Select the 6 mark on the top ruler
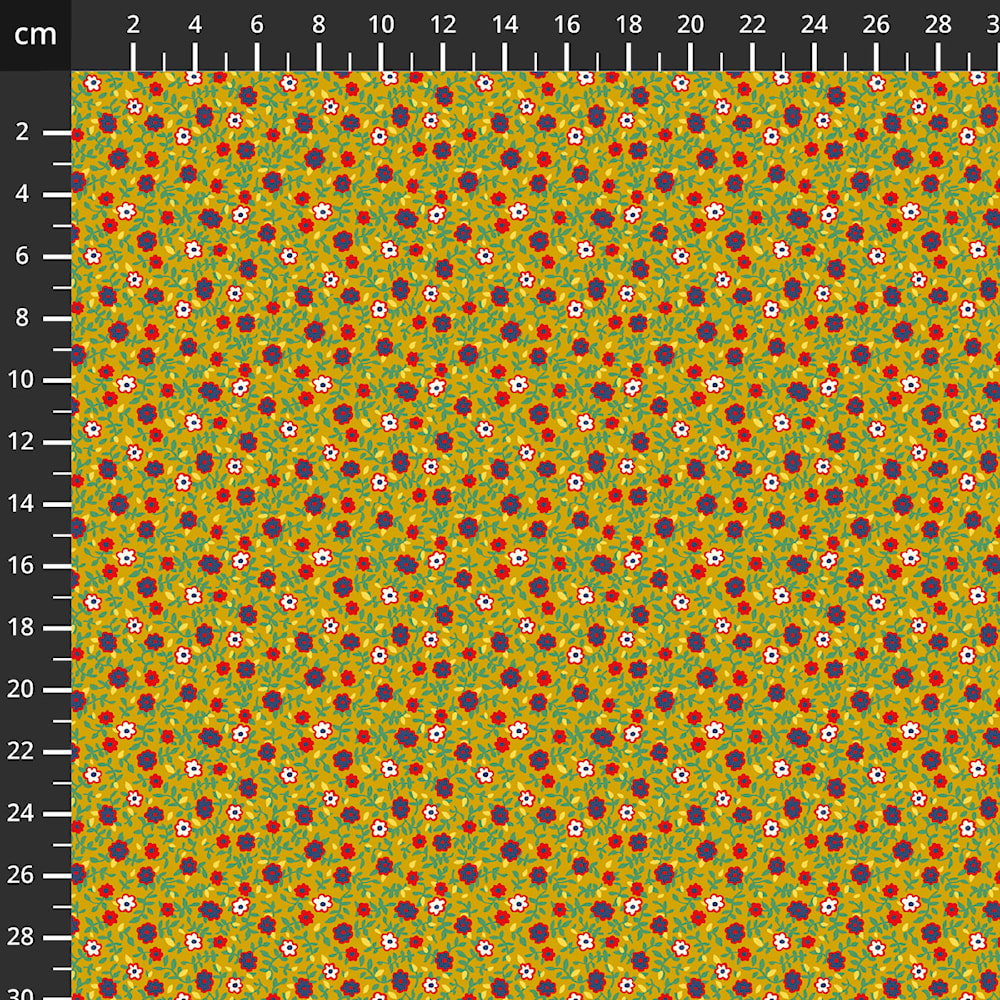The image size is (1000, 1000). [x=257, y=26]
